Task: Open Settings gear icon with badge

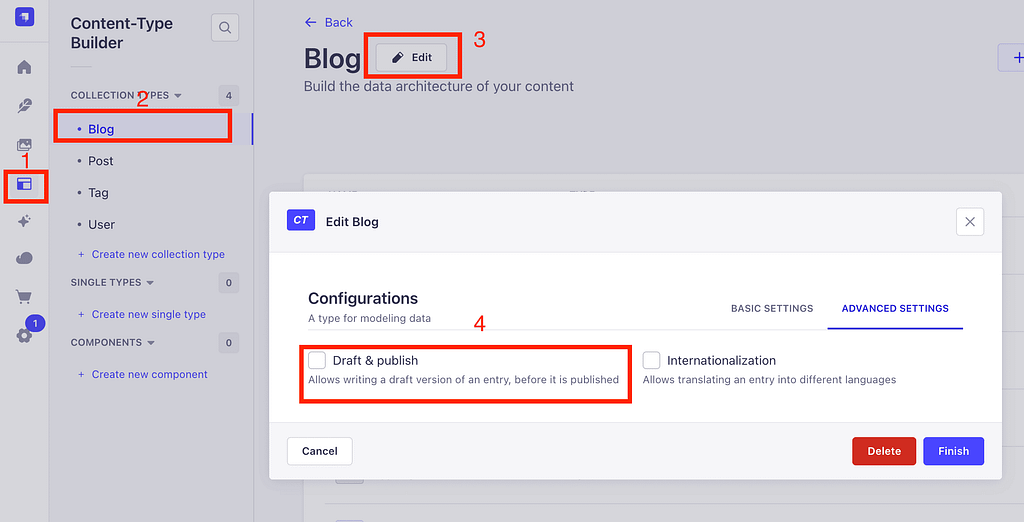Action: click(x=24, y=336)
